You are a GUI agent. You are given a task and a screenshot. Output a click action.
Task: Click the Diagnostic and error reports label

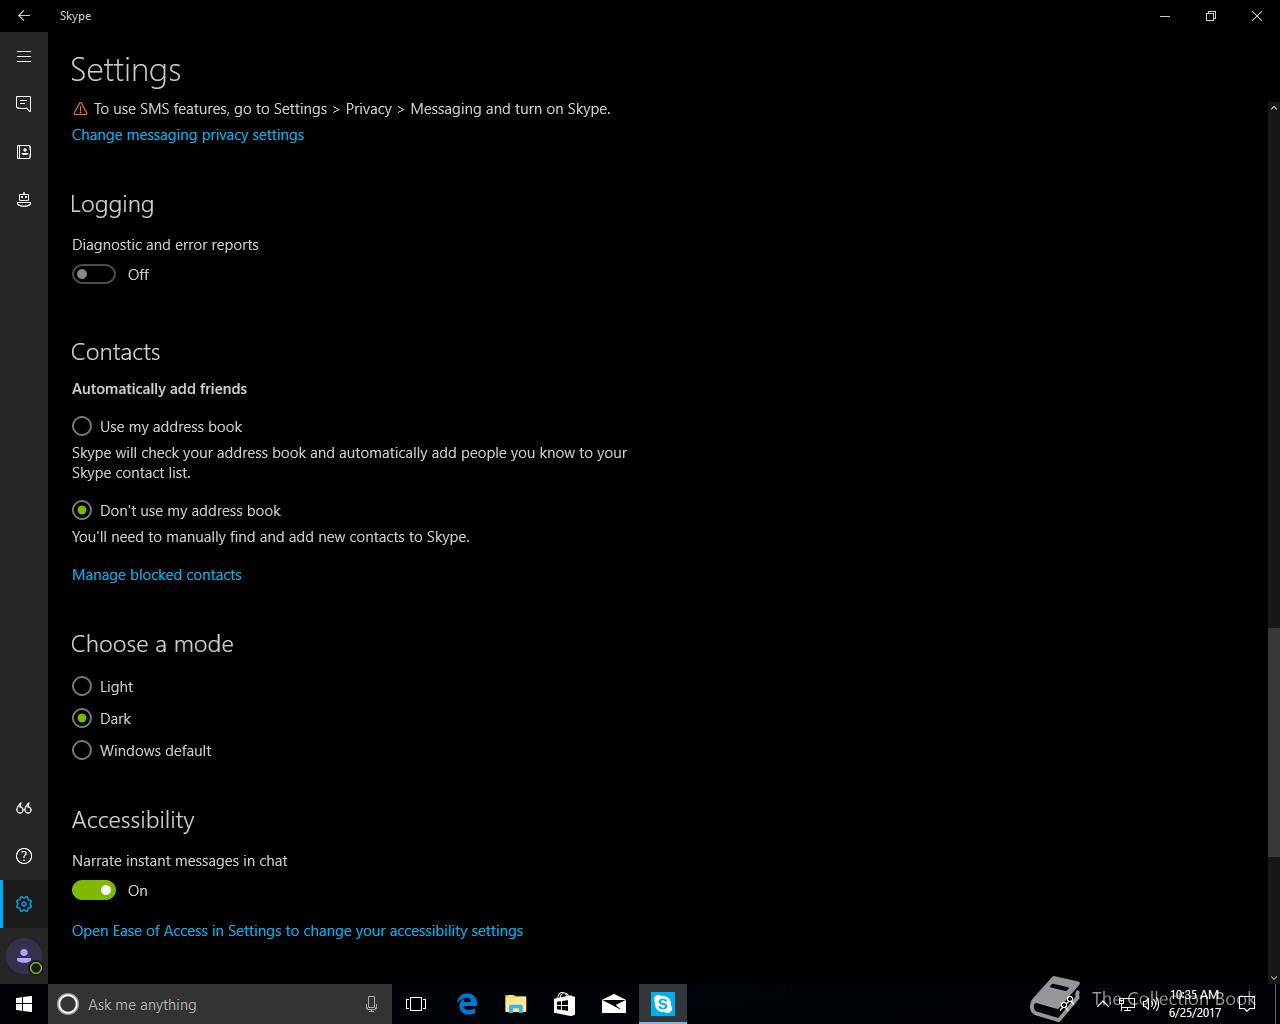coord(165,245)
